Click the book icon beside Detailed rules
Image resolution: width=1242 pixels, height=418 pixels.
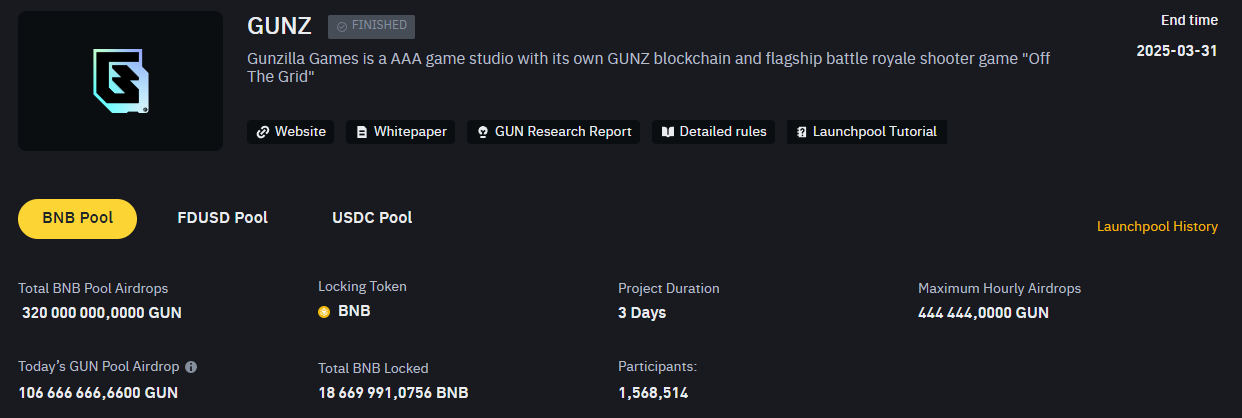coord(668,132)
